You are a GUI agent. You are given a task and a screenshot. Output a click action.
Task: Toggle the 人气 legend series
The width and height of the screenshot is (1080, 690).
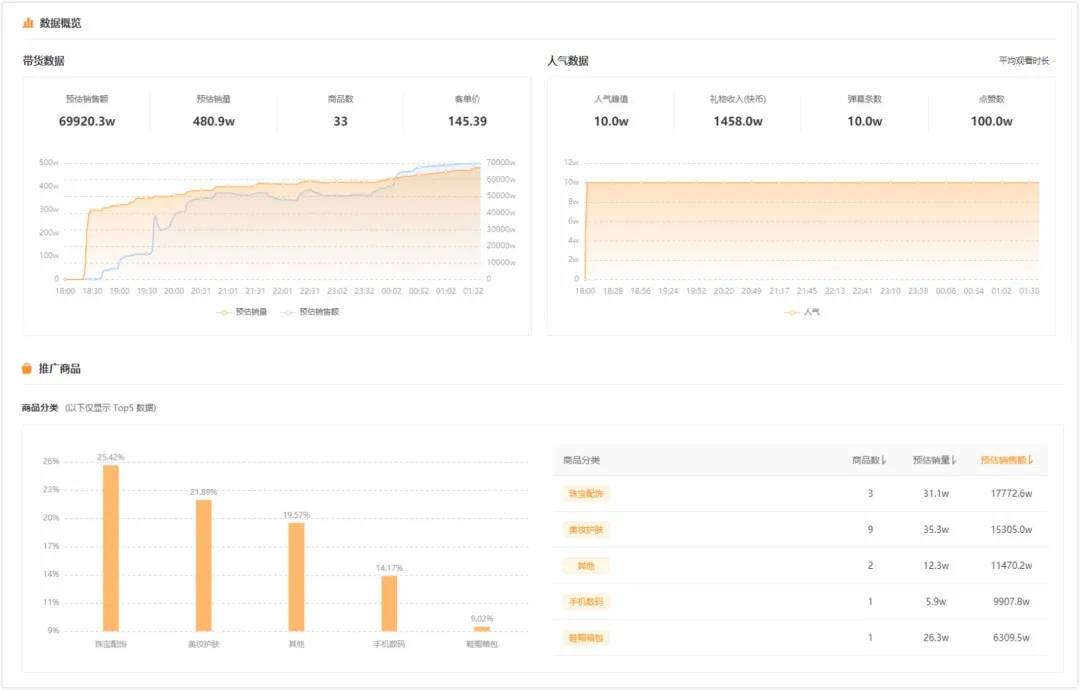(x=802, y=312)
